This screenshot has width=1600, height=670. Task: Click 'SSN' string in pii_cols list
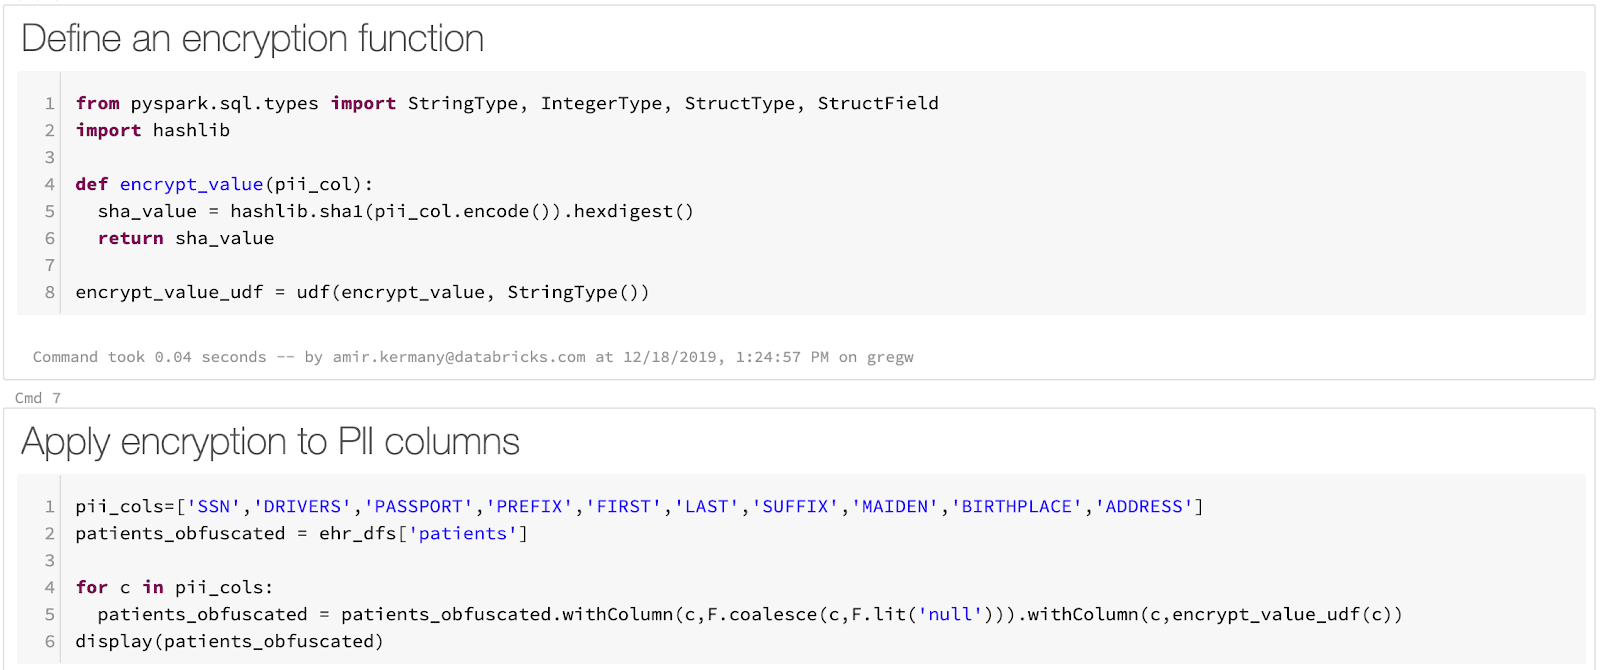coord(215,507)
